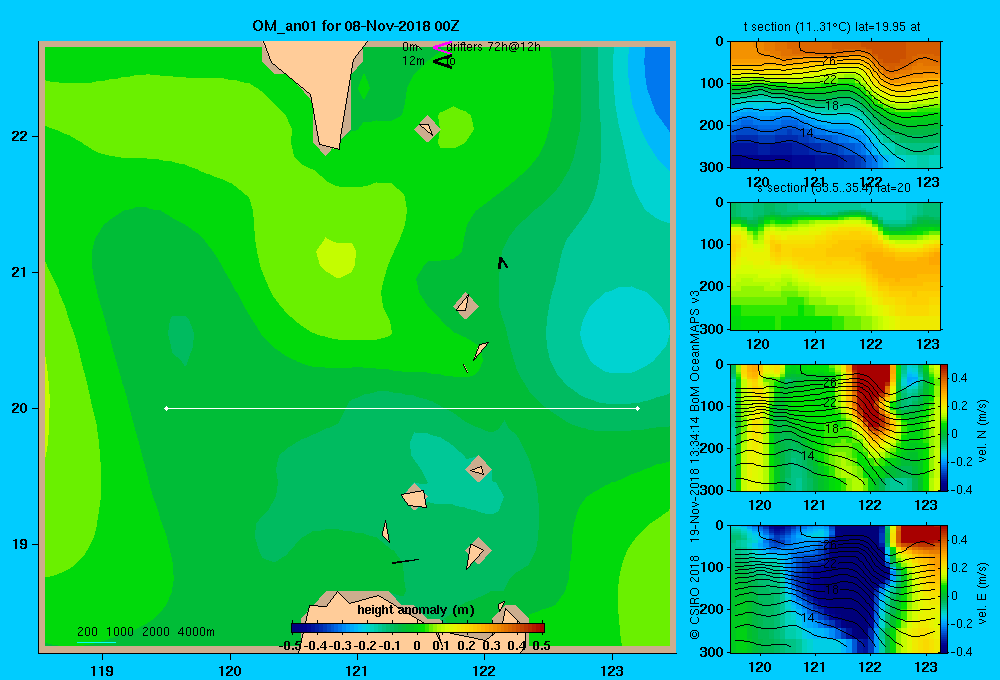
Task: Click the 14 contour label in temperature section
Action: tap(807, 133)
